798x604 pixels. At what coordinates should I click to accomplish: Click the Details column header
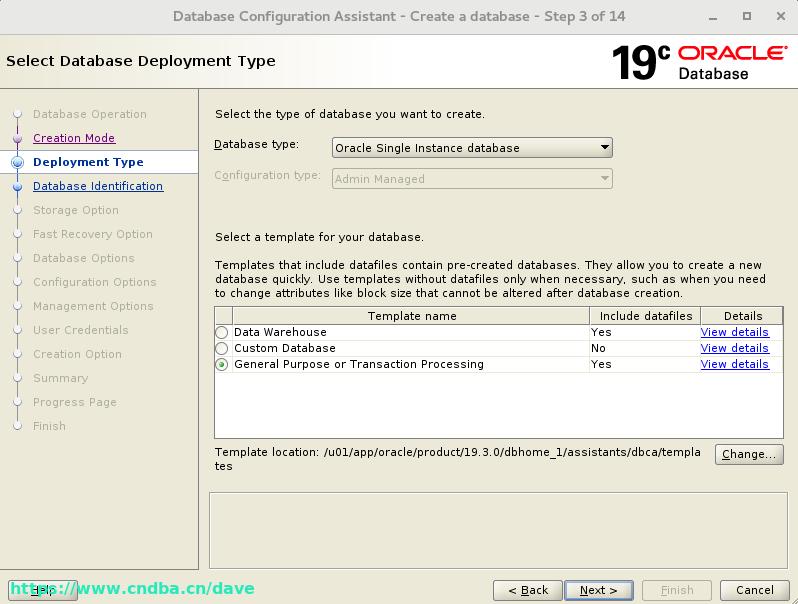[x=742, y=316]
